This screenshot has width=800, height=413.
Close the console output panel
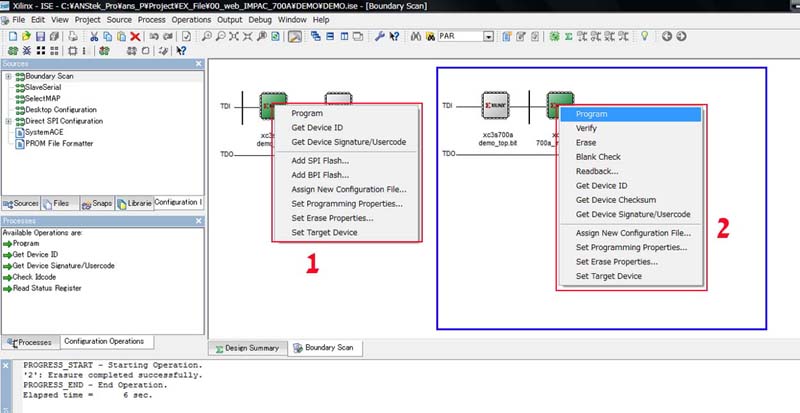point(6,366)
